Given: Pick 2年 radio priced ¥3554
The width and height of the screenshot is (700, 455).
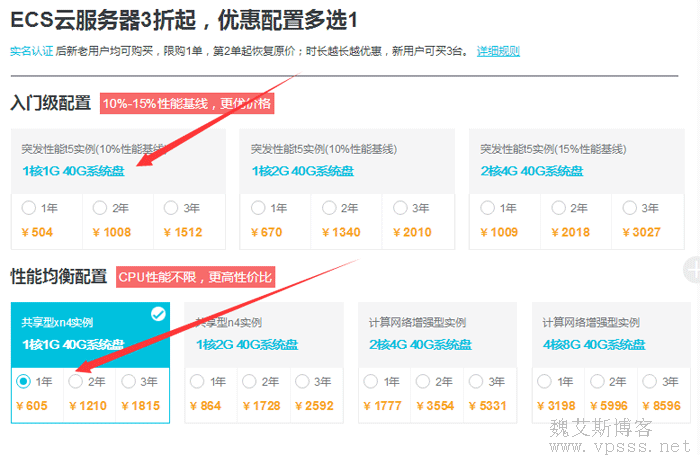Looking at the screenshot, I should tap(424, 381).
